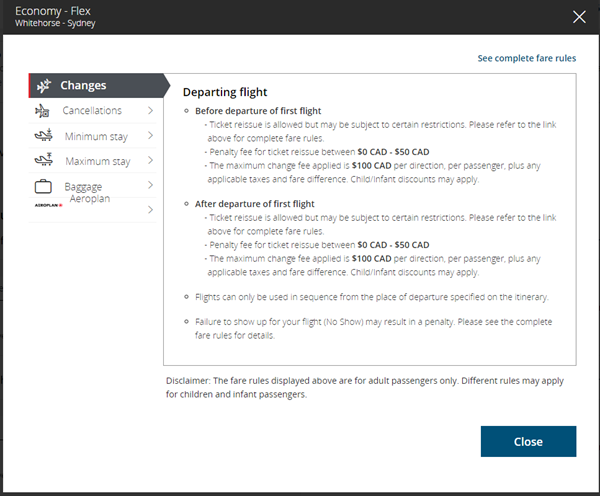Click the Maximum stay icon

pos(43,161)
